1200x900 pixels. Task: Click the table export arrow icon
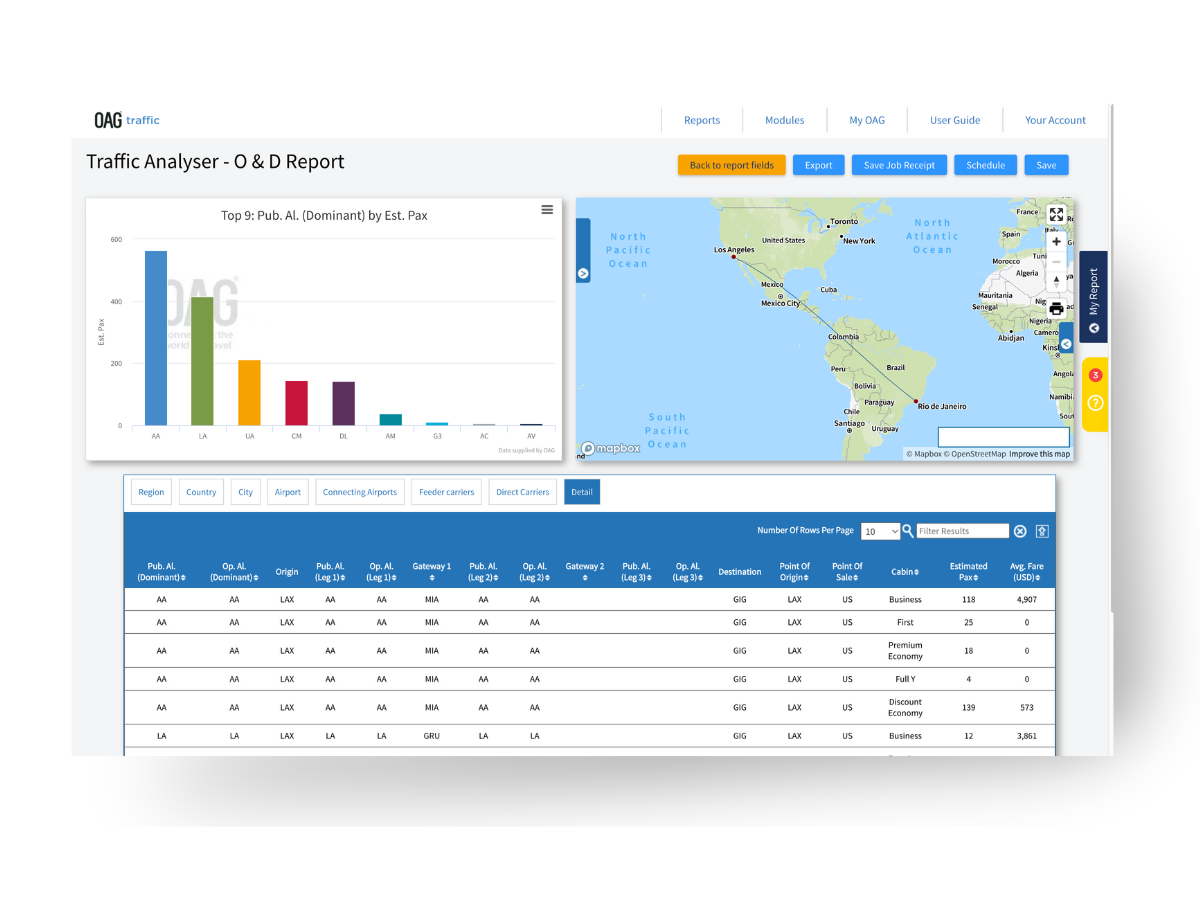[x=1042, y=532]
